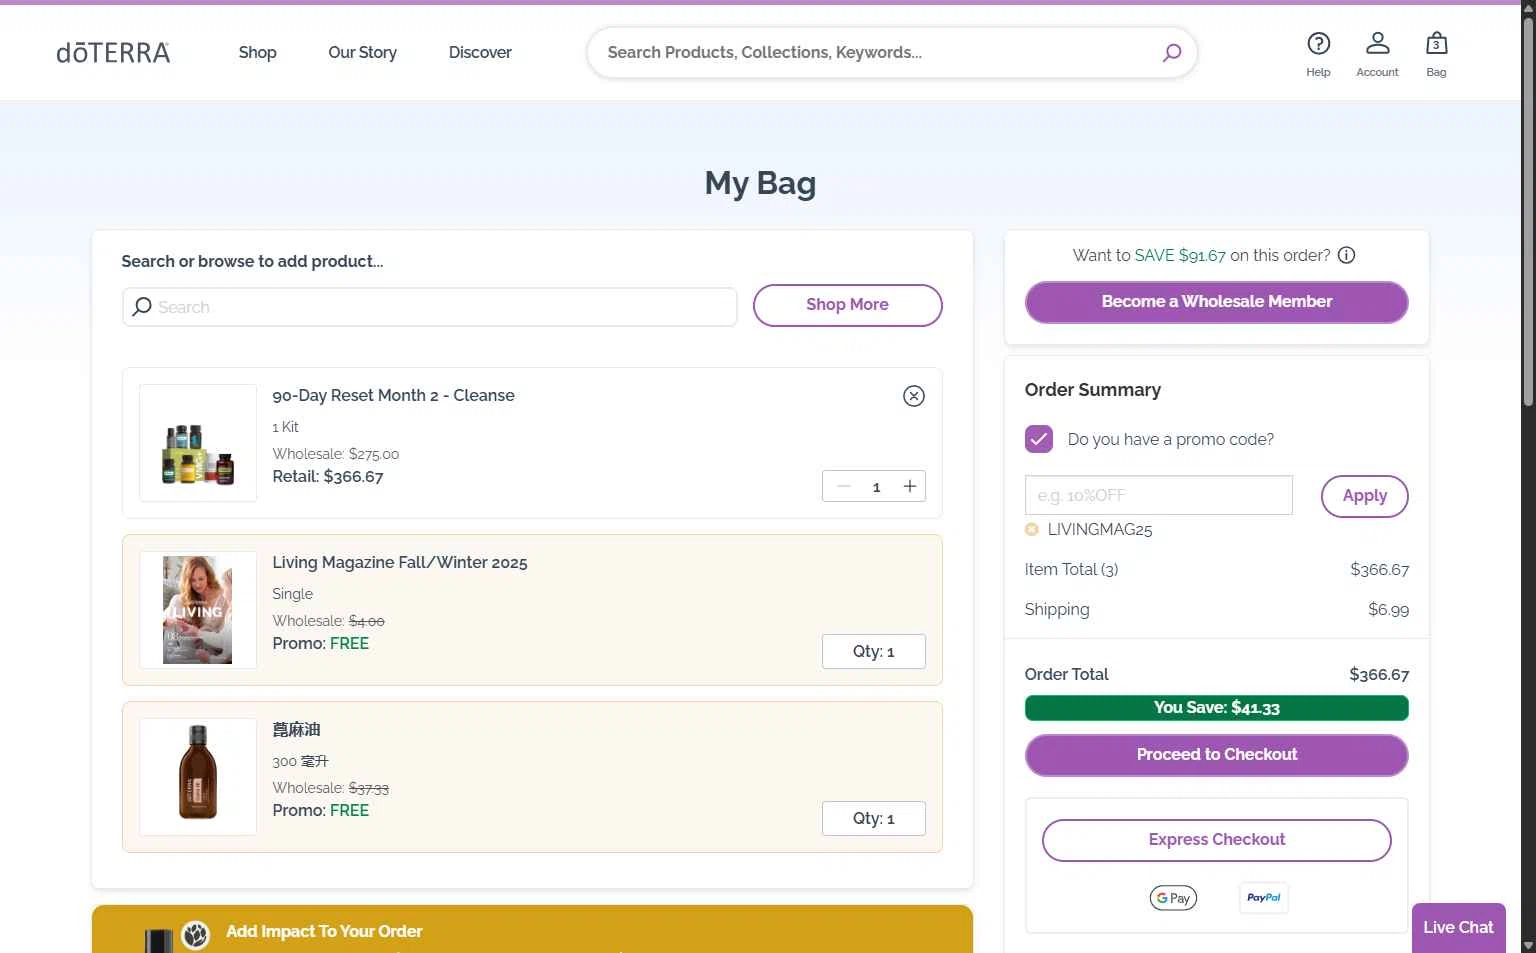1536x953 pixels.
Task: Open the Account icon
Action: click(1377, 54)
